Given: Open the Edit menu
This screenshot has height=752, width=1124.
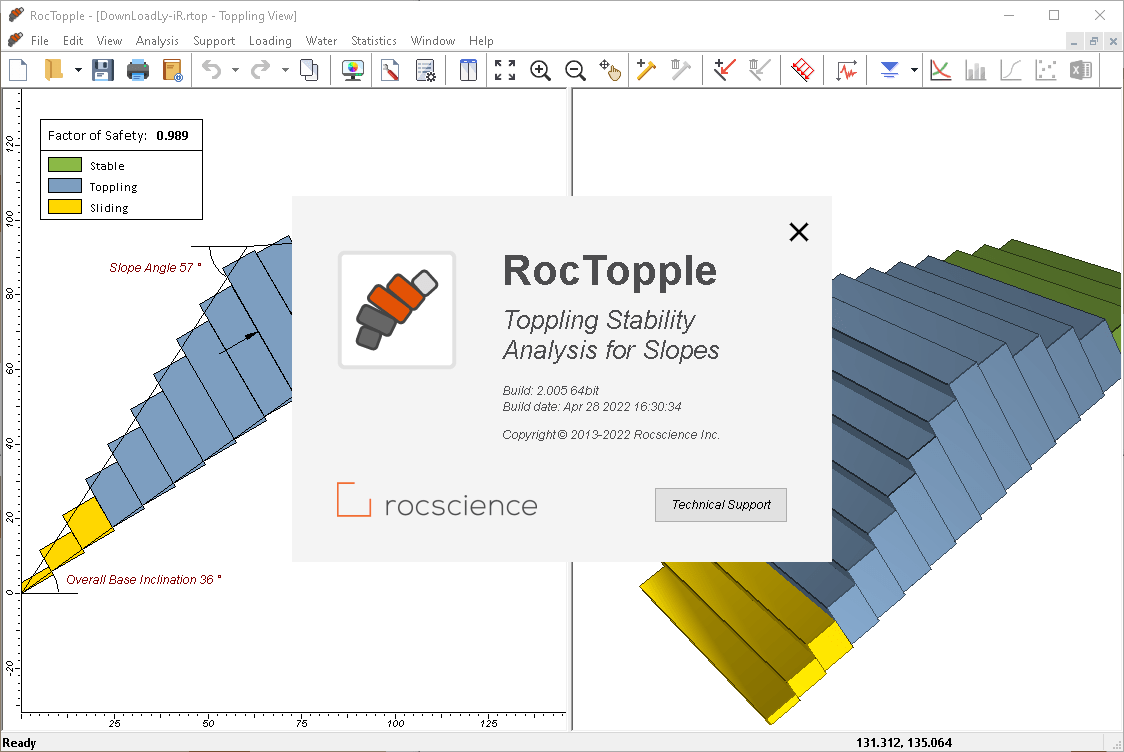Looking at the screenshot, I should (72, 41).
